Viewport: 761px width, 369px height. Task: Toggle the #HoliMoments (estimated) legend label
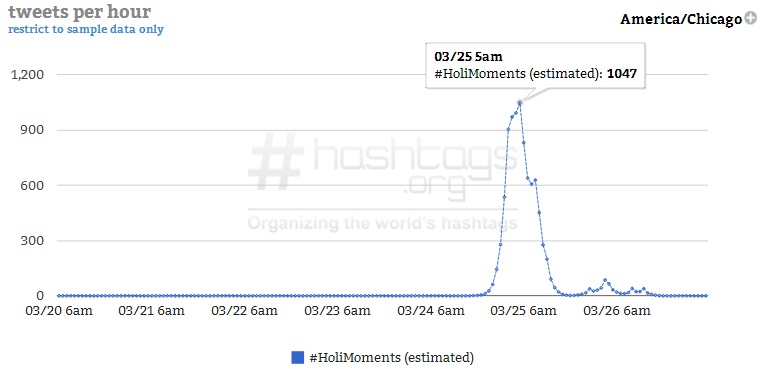391,358
